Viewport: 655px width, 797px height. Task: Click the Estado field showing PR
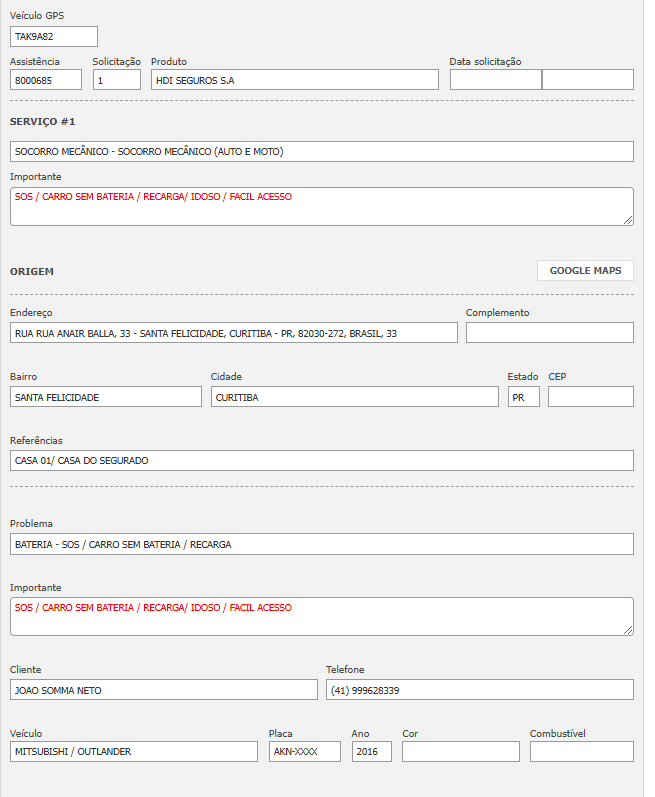523,397
